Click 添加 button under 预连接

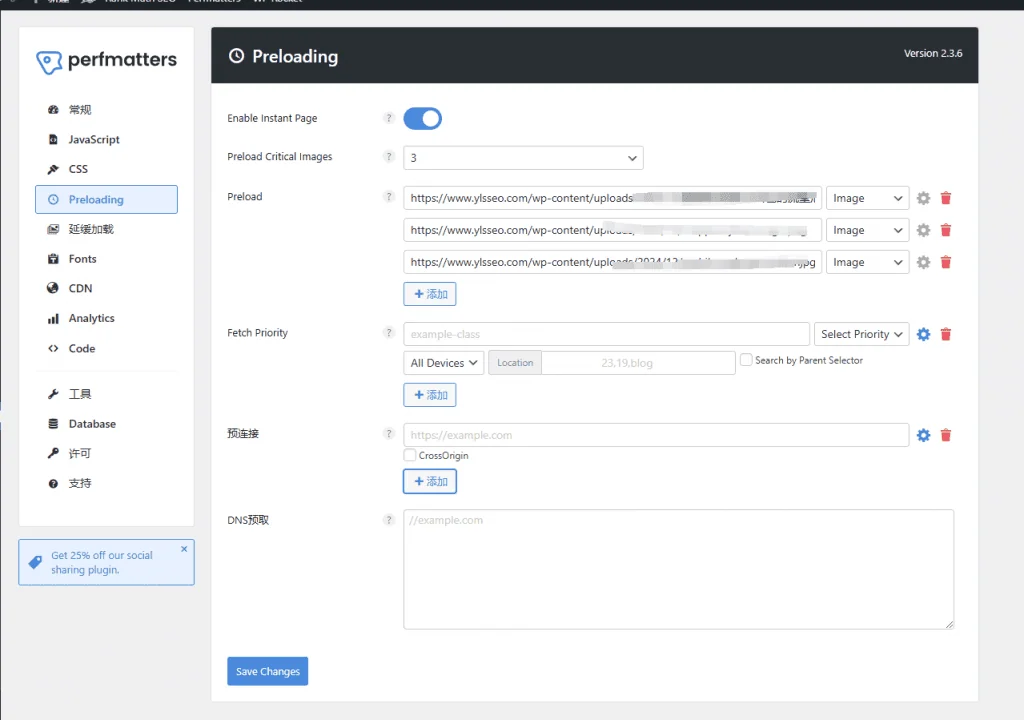[430, 482]
